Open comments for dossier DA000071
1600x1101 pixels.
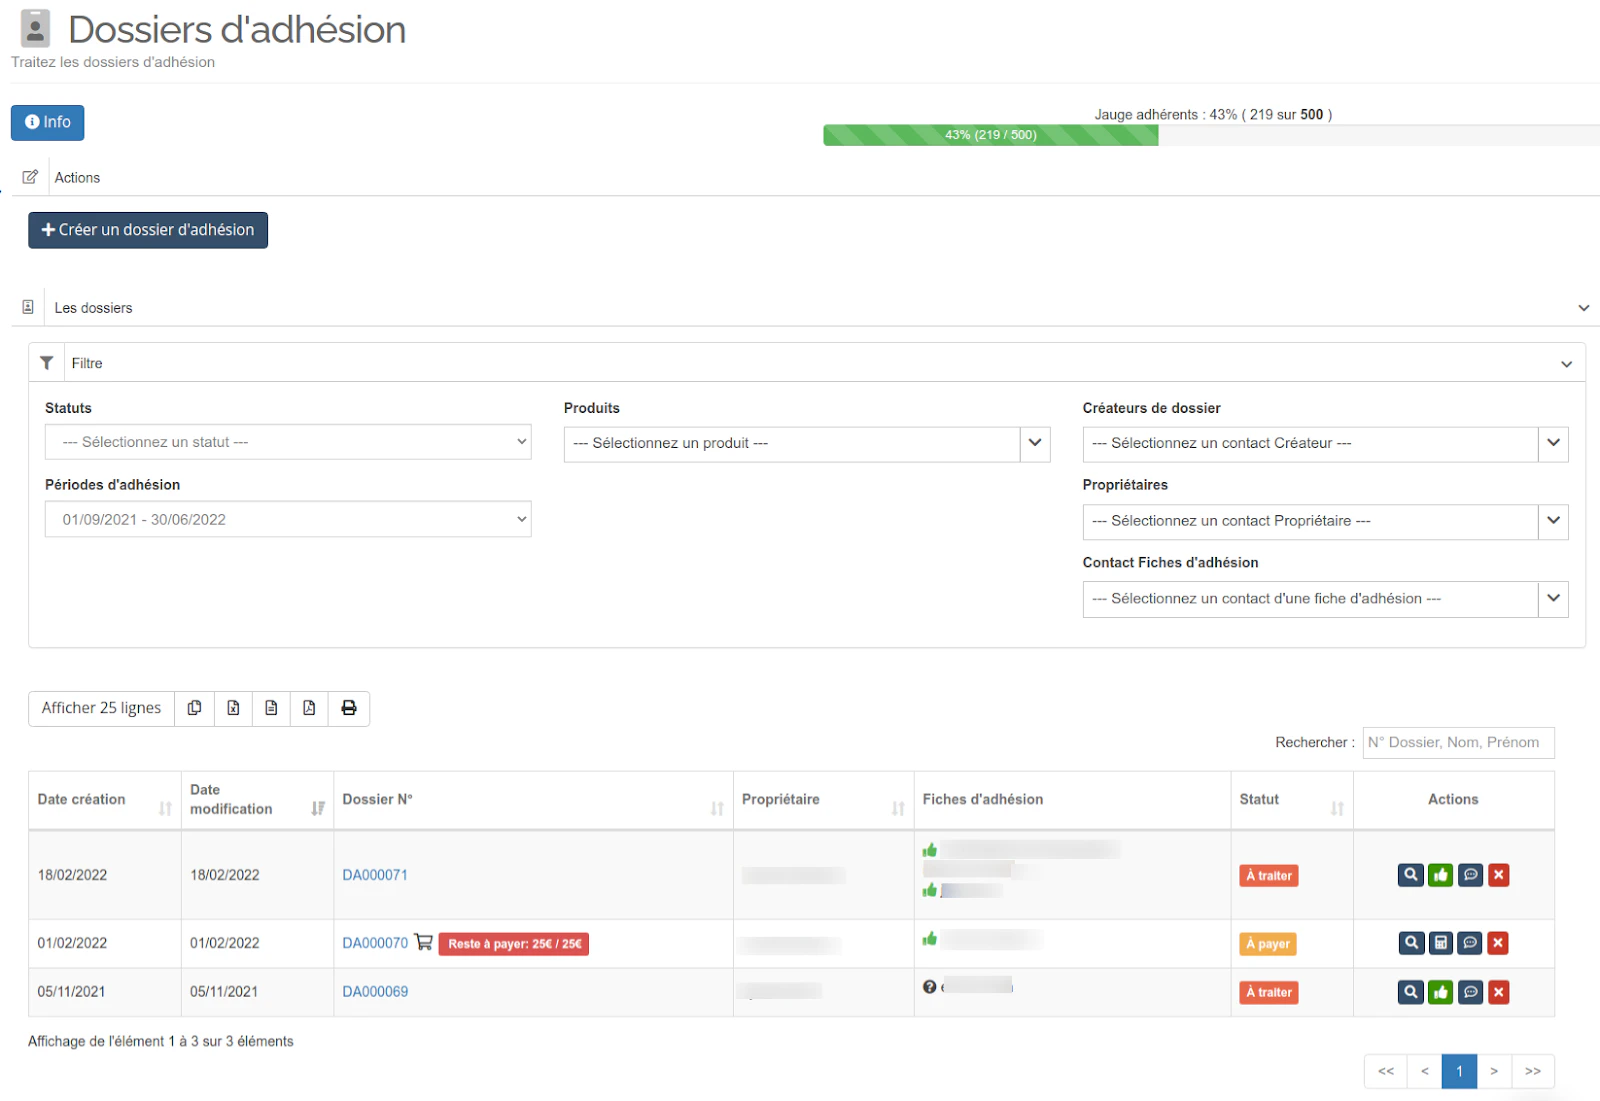click(x=1470, y=875)
